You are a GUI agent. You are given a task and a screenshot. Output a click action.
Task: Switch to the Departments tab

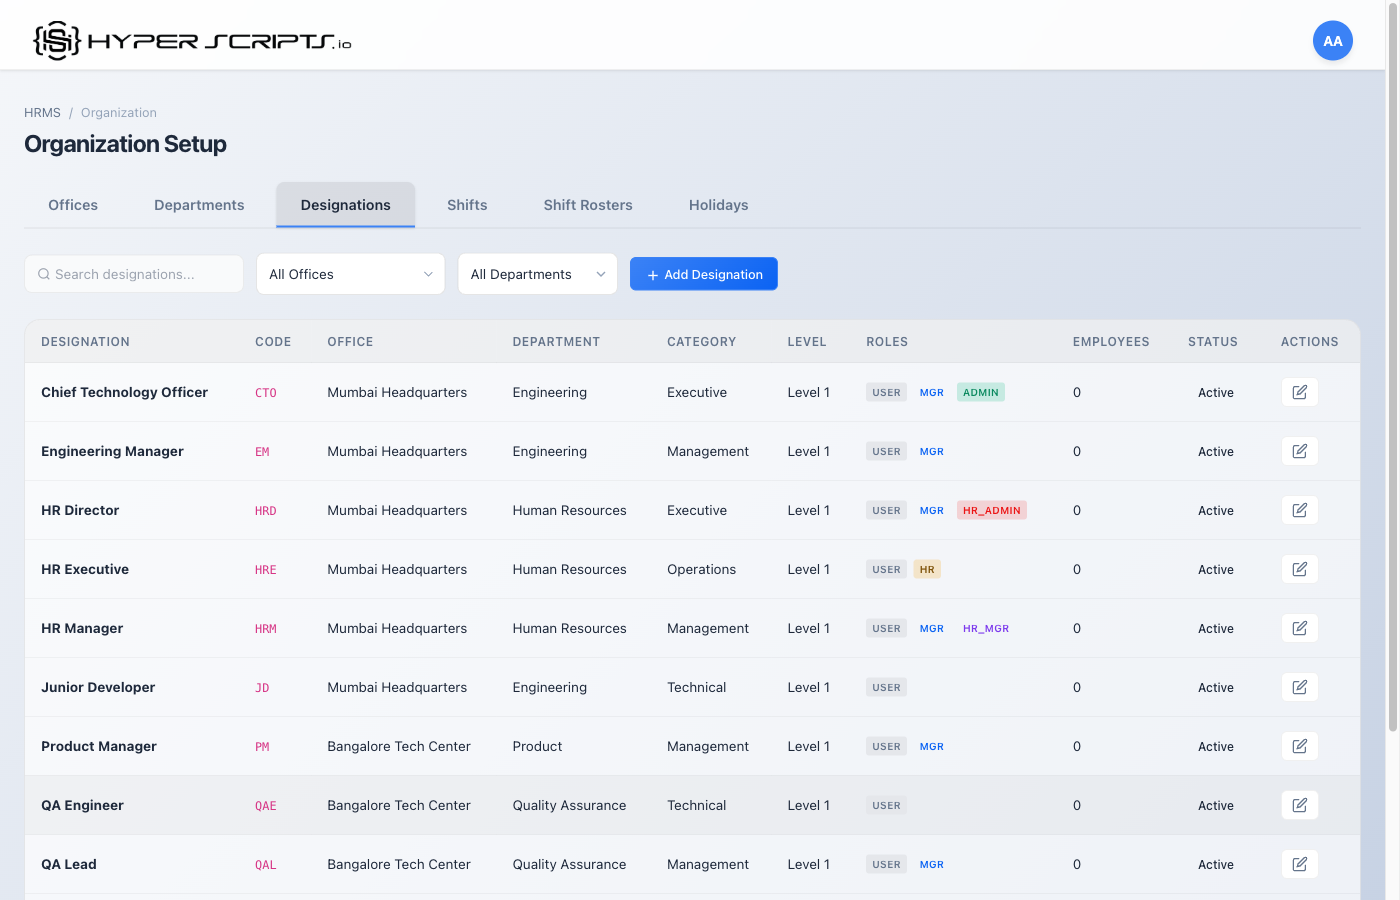[x=199, y=205]
